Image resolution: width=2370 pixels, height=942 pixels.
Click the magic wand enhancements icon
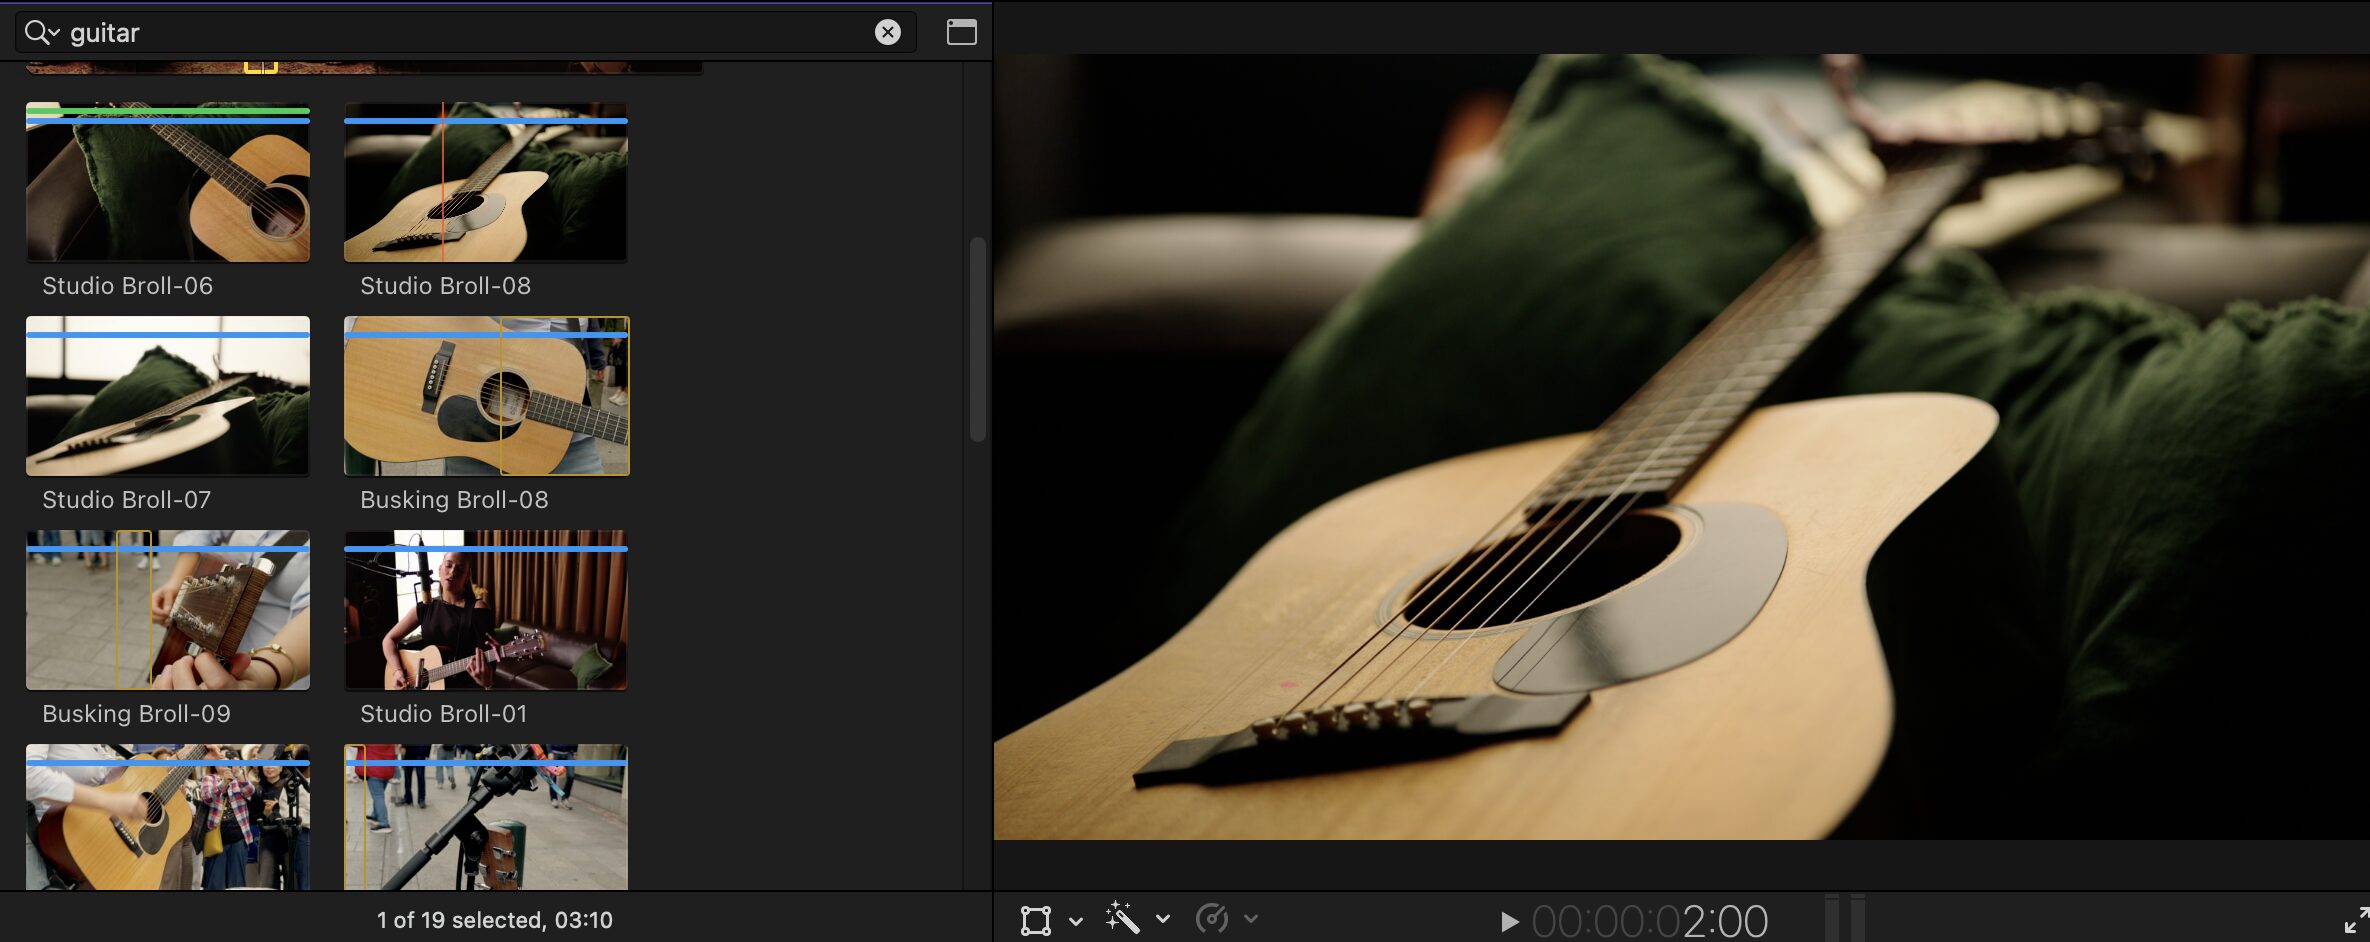pos(1122,918)
